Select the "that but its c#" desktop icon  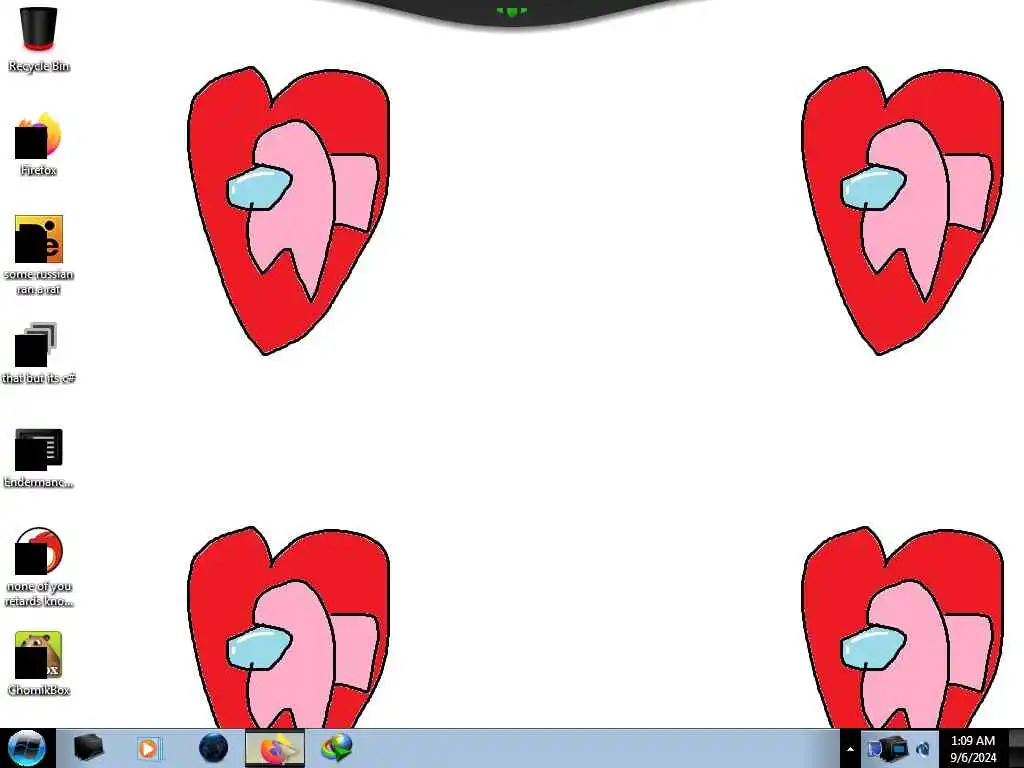(x=39, y=353)
